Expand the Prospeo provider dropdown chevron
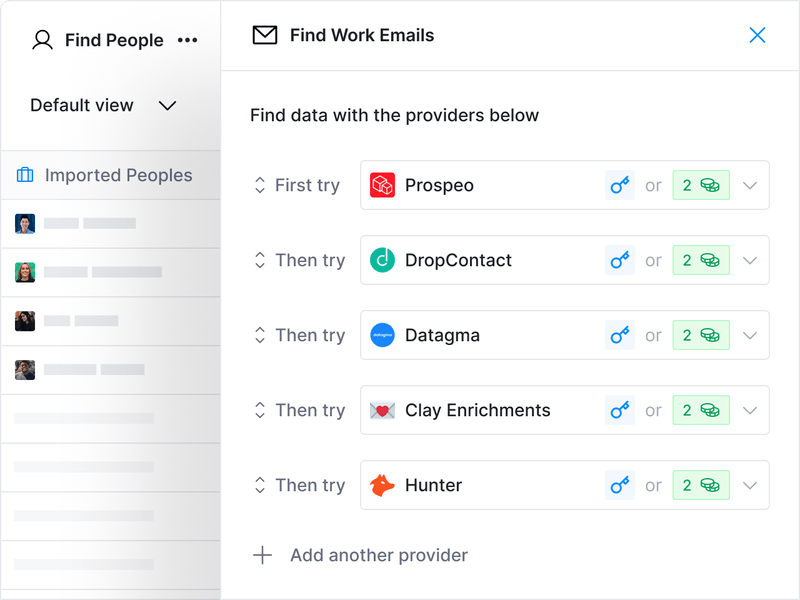The image size is (800, 600). coord(749,185)
